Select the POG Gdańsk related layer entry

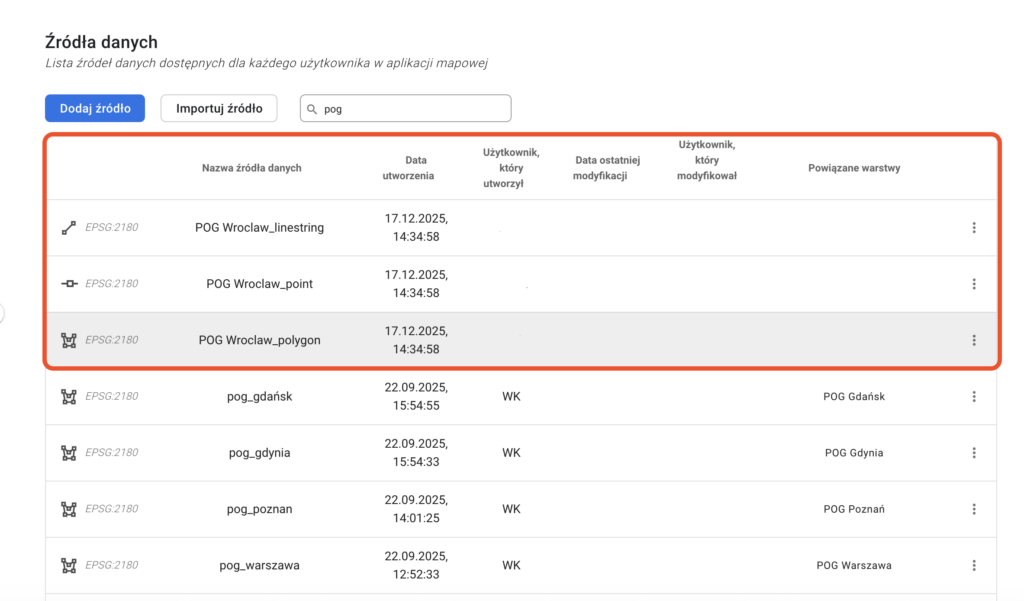(853, 396)
